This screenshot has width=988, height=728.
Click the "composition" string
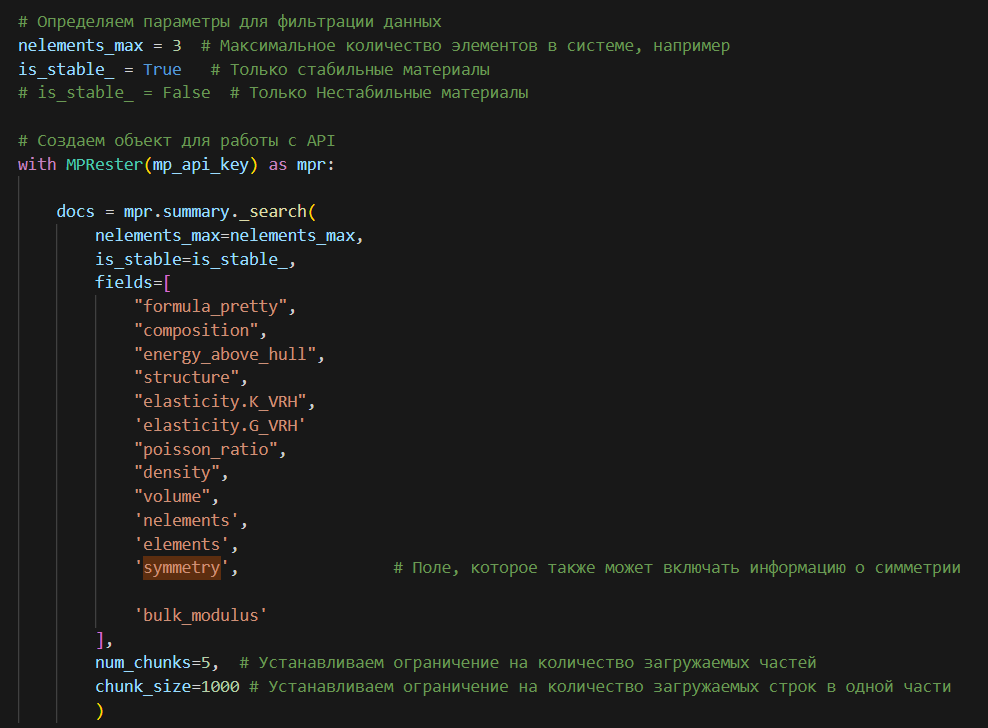pos(196,330)
